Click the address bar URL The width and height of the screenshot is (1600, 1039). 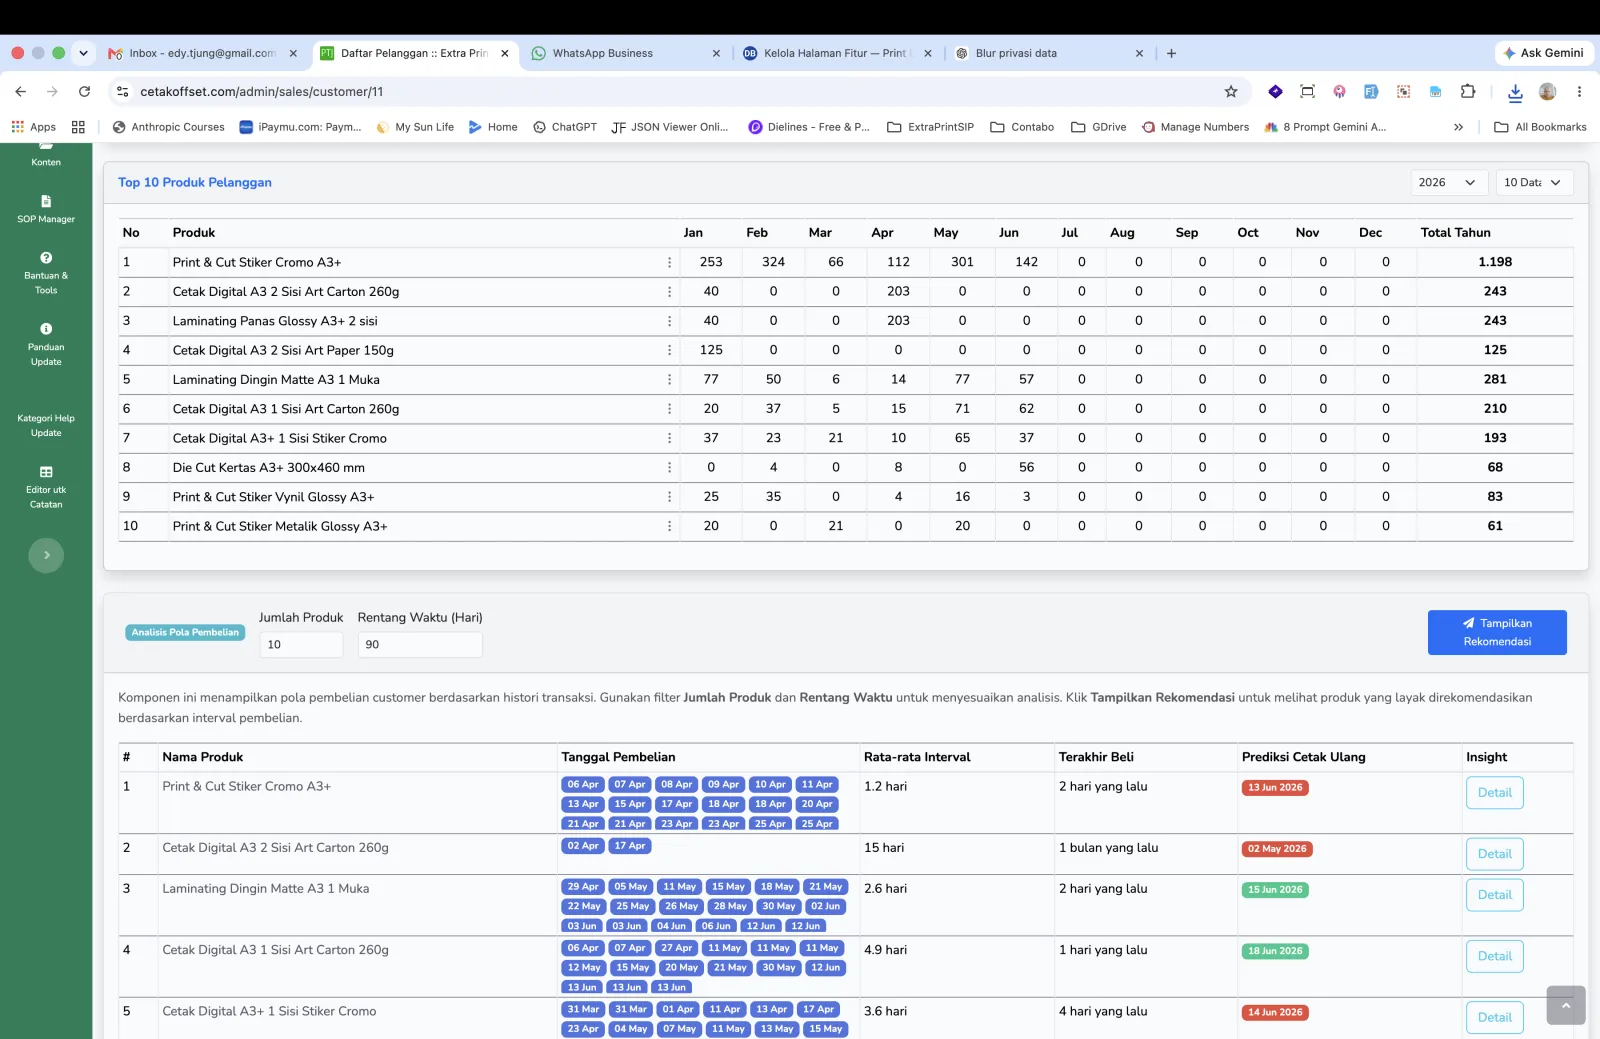[x=262, y=91]
